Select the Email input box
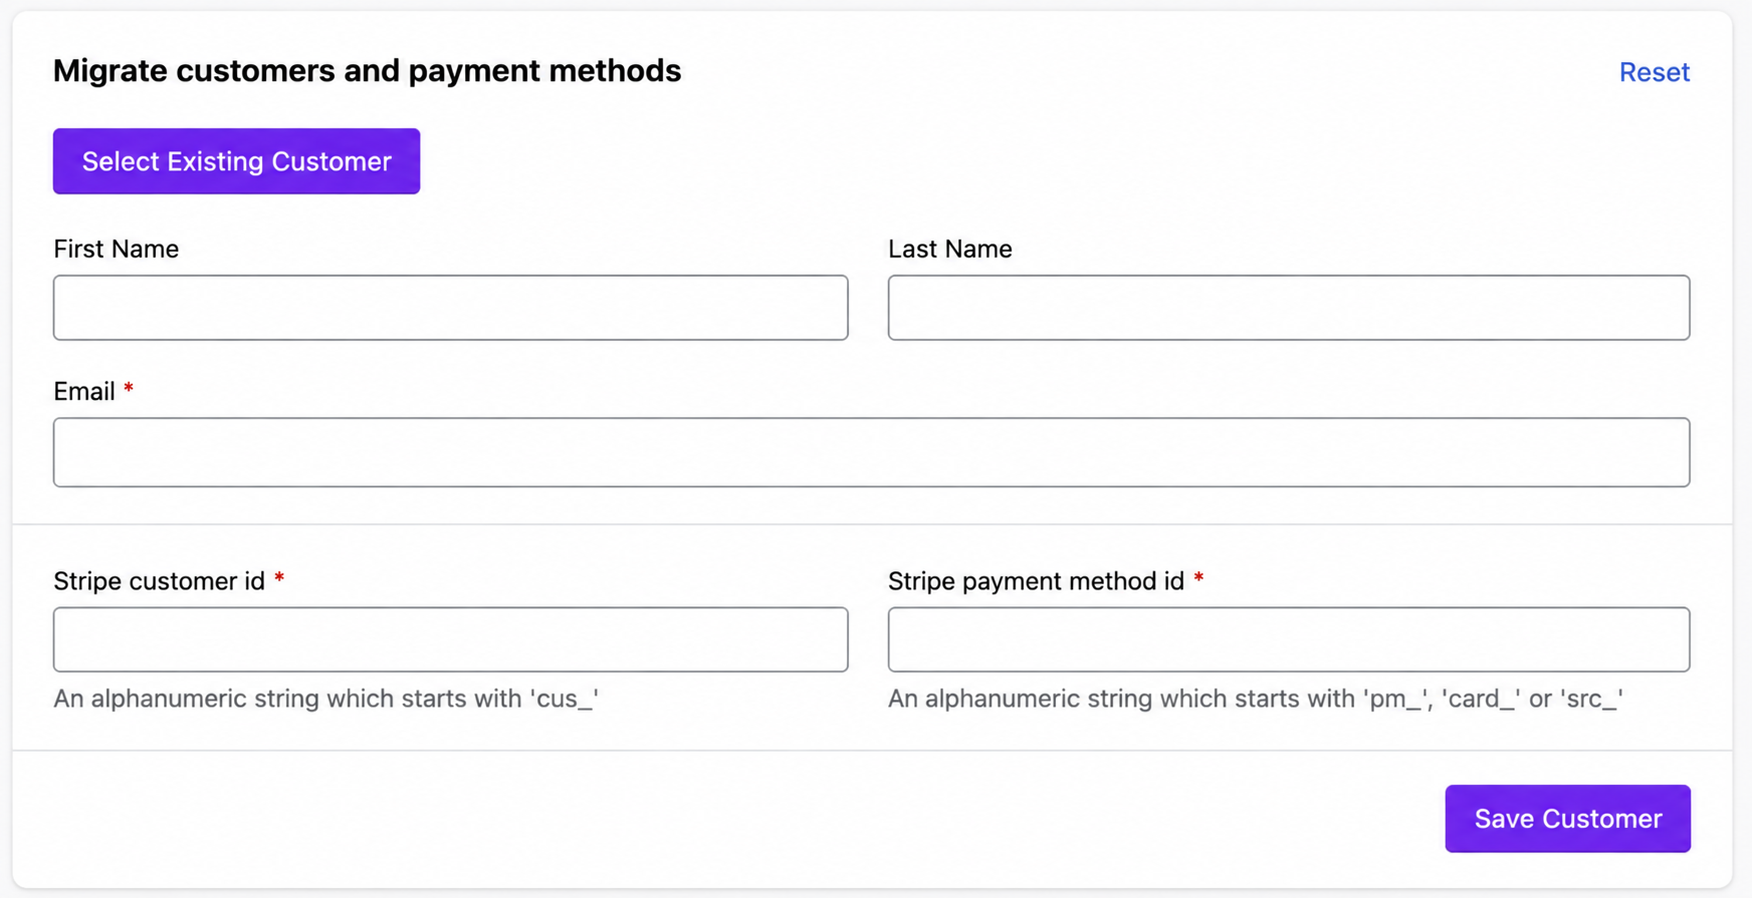This screenshot has height=898, width=1752. click(x=872, y=452)
